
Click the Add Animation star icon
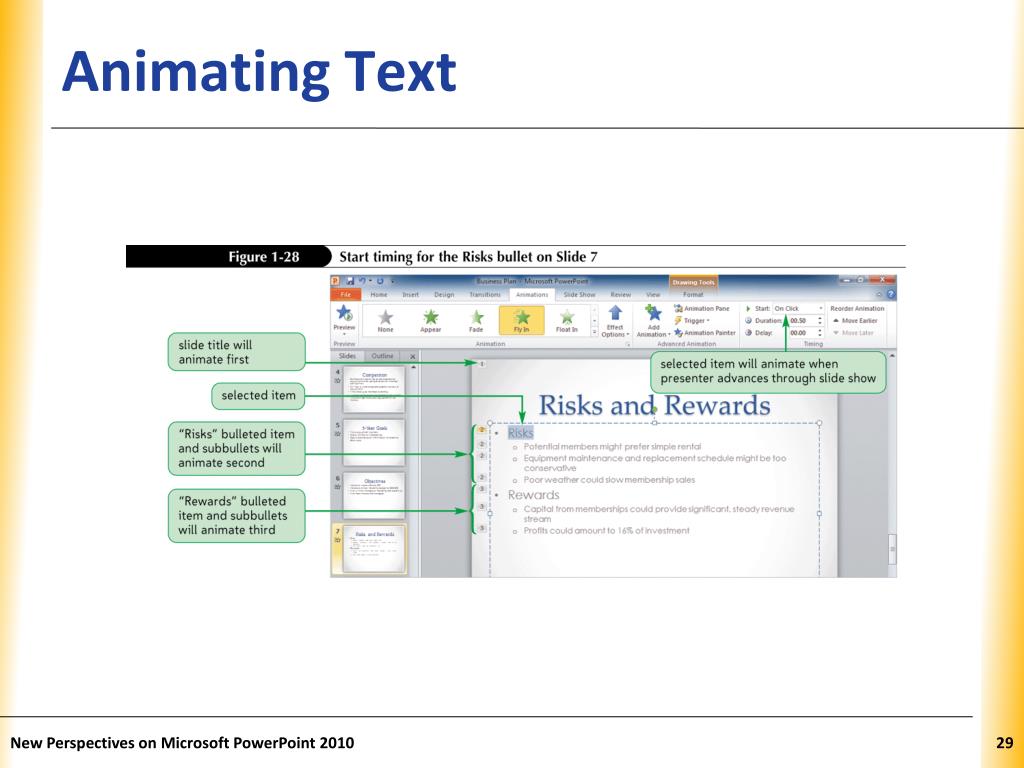click(653, 313)
